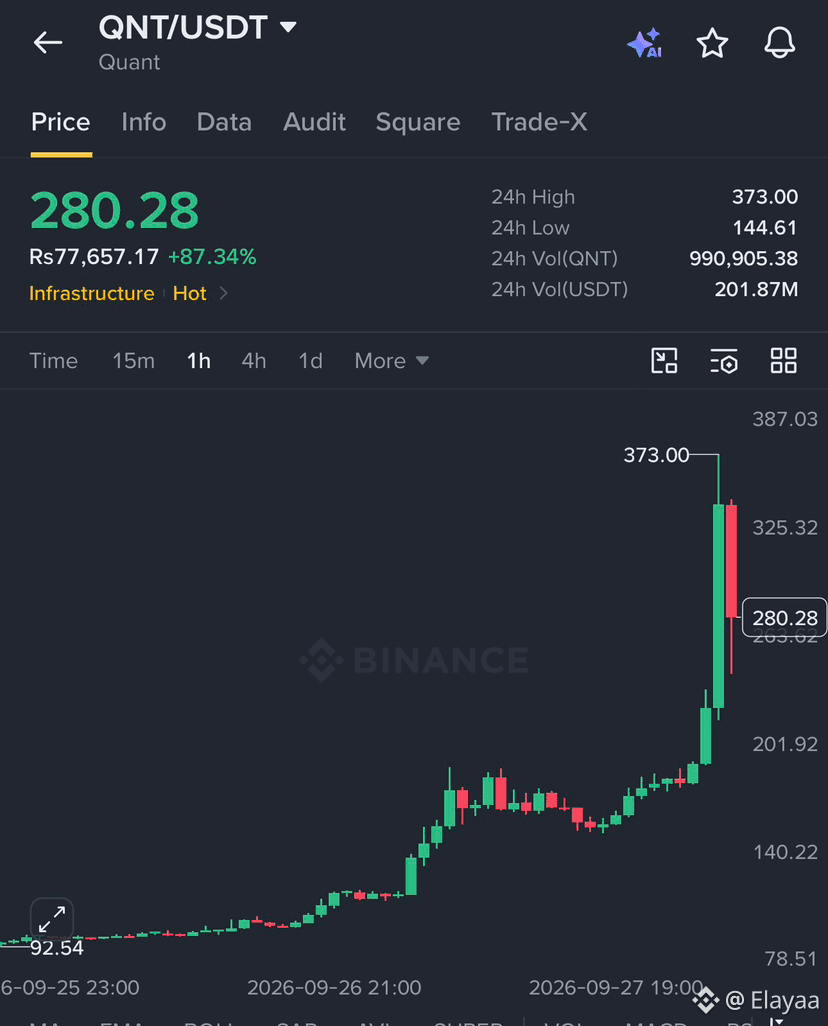Select the 4h timeframe

[254, 361]
